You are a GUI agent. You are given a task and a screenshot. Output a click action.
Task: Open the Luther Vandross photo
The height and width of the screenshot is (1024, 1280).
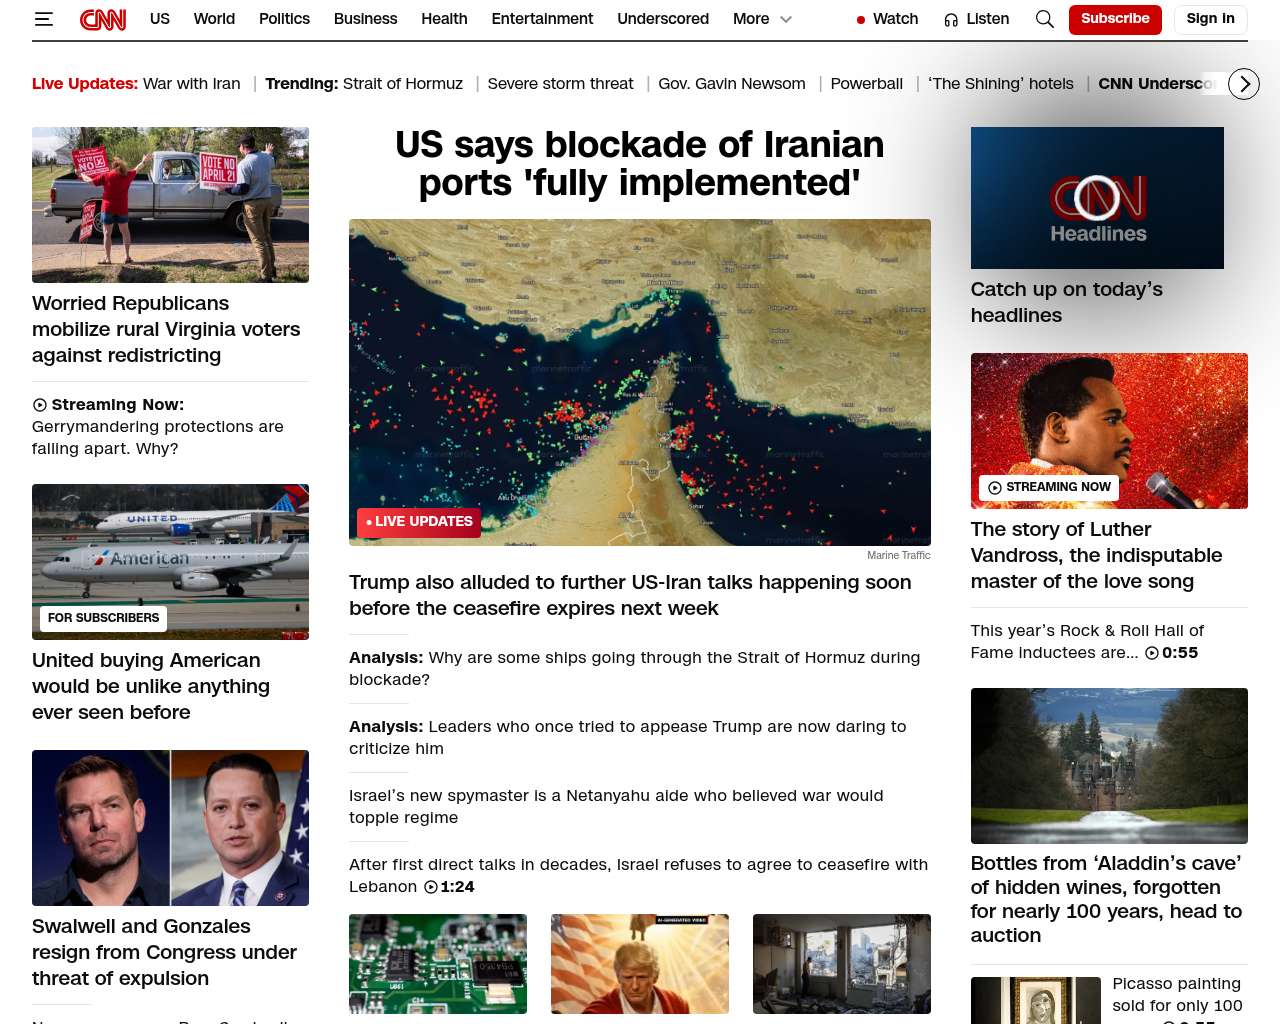pos(1109,431)
